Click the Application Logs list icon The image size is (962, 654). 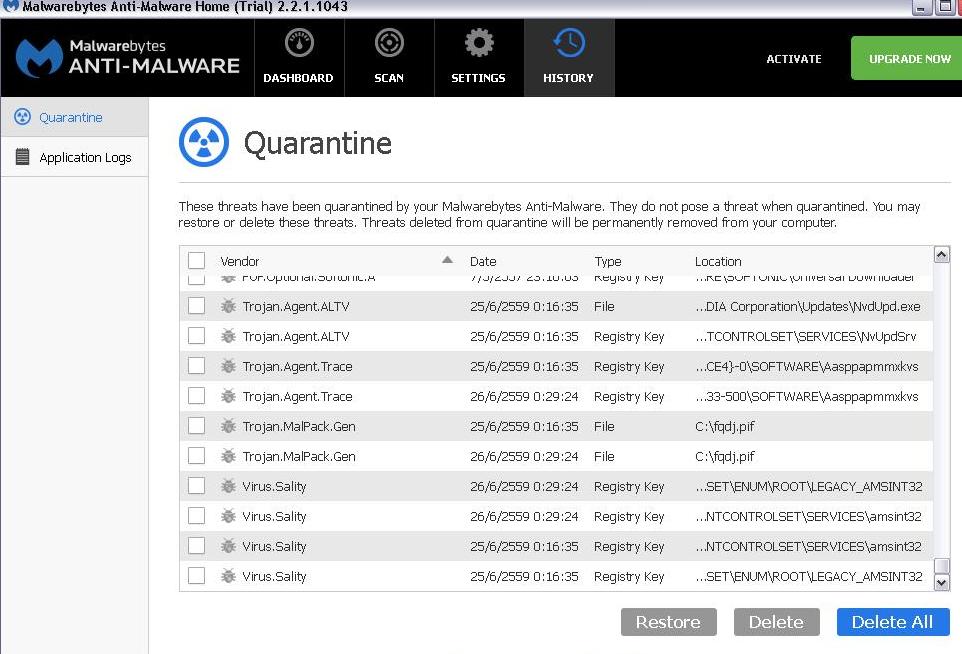(23, 157)
